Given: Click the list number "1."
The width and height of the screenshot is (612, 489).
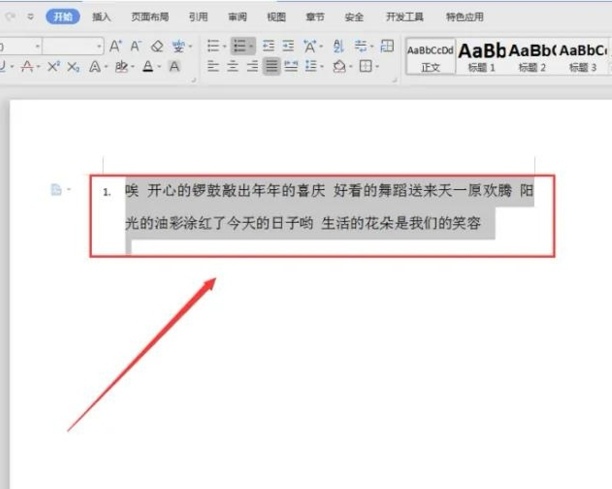Looking at the screenshot, I should [107, 192].
